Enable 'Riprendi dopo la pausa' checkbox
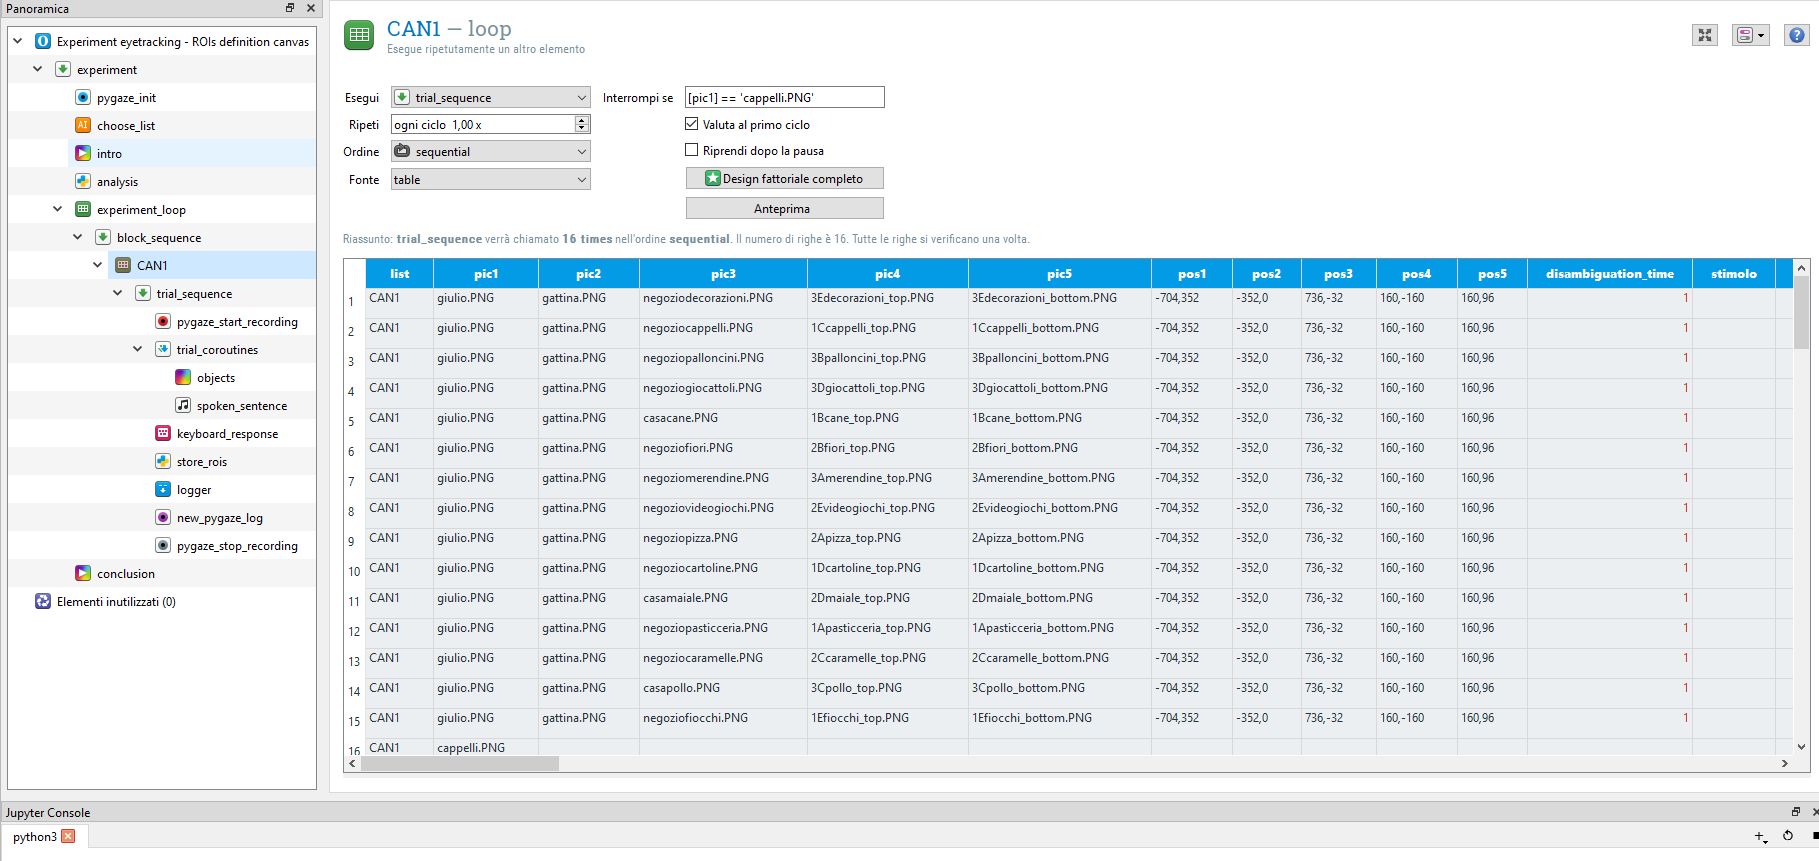 coord(691,150)
